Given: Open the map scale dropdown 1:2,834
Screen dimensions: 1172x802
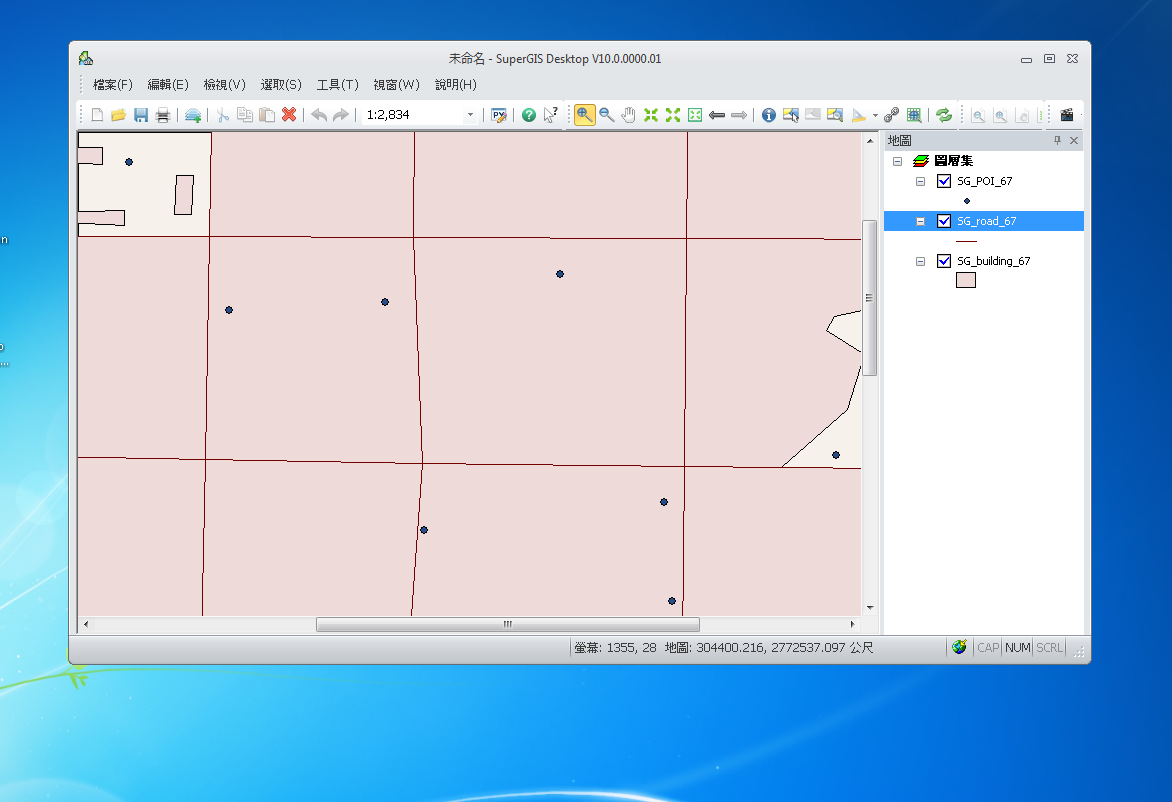Looking at the screenshot, I should 470,115.
